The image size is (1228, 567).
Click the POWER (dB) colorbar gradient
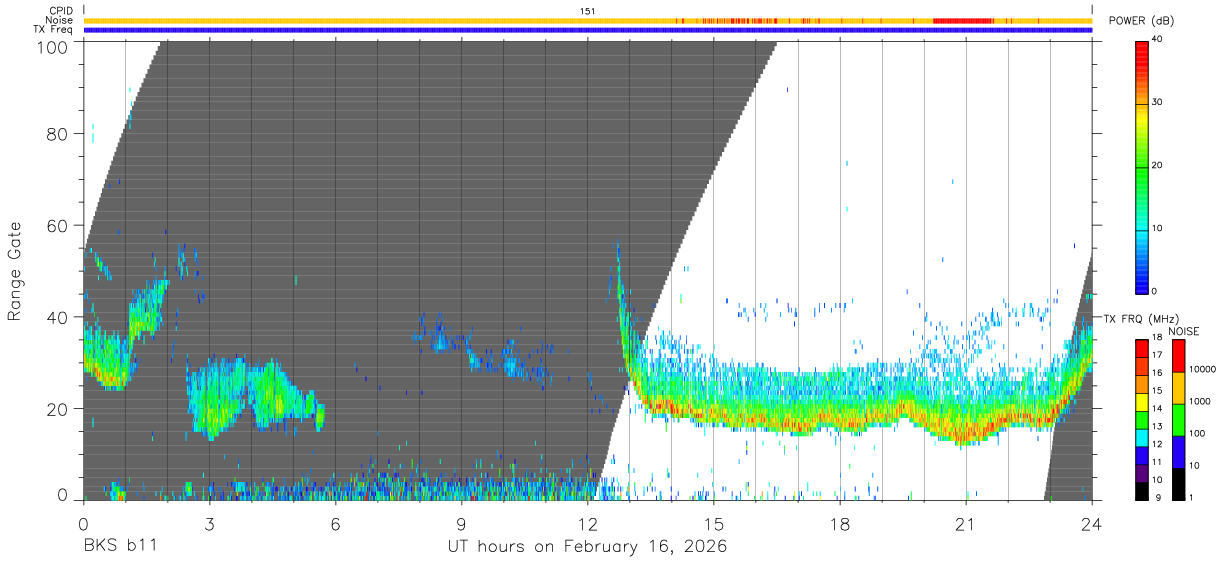(x=1141, y=166)
